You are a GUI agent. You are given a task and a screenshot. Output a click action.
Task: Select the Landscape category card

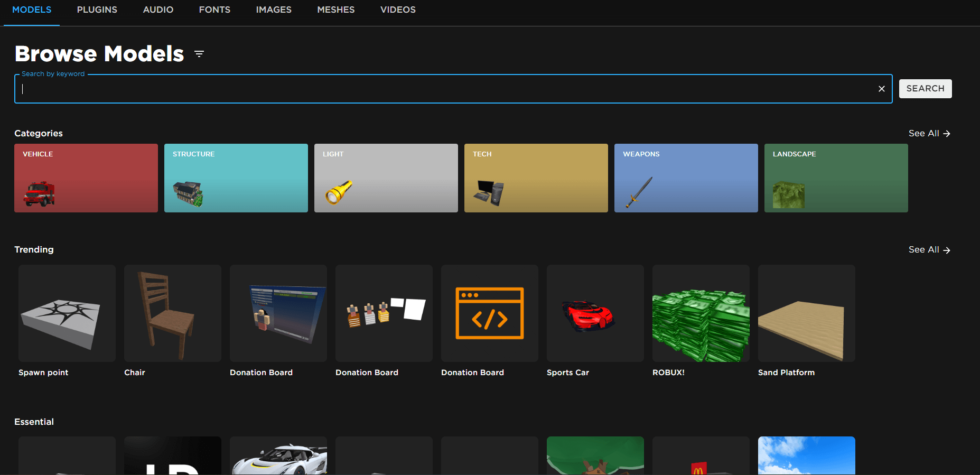pos(836,178)
